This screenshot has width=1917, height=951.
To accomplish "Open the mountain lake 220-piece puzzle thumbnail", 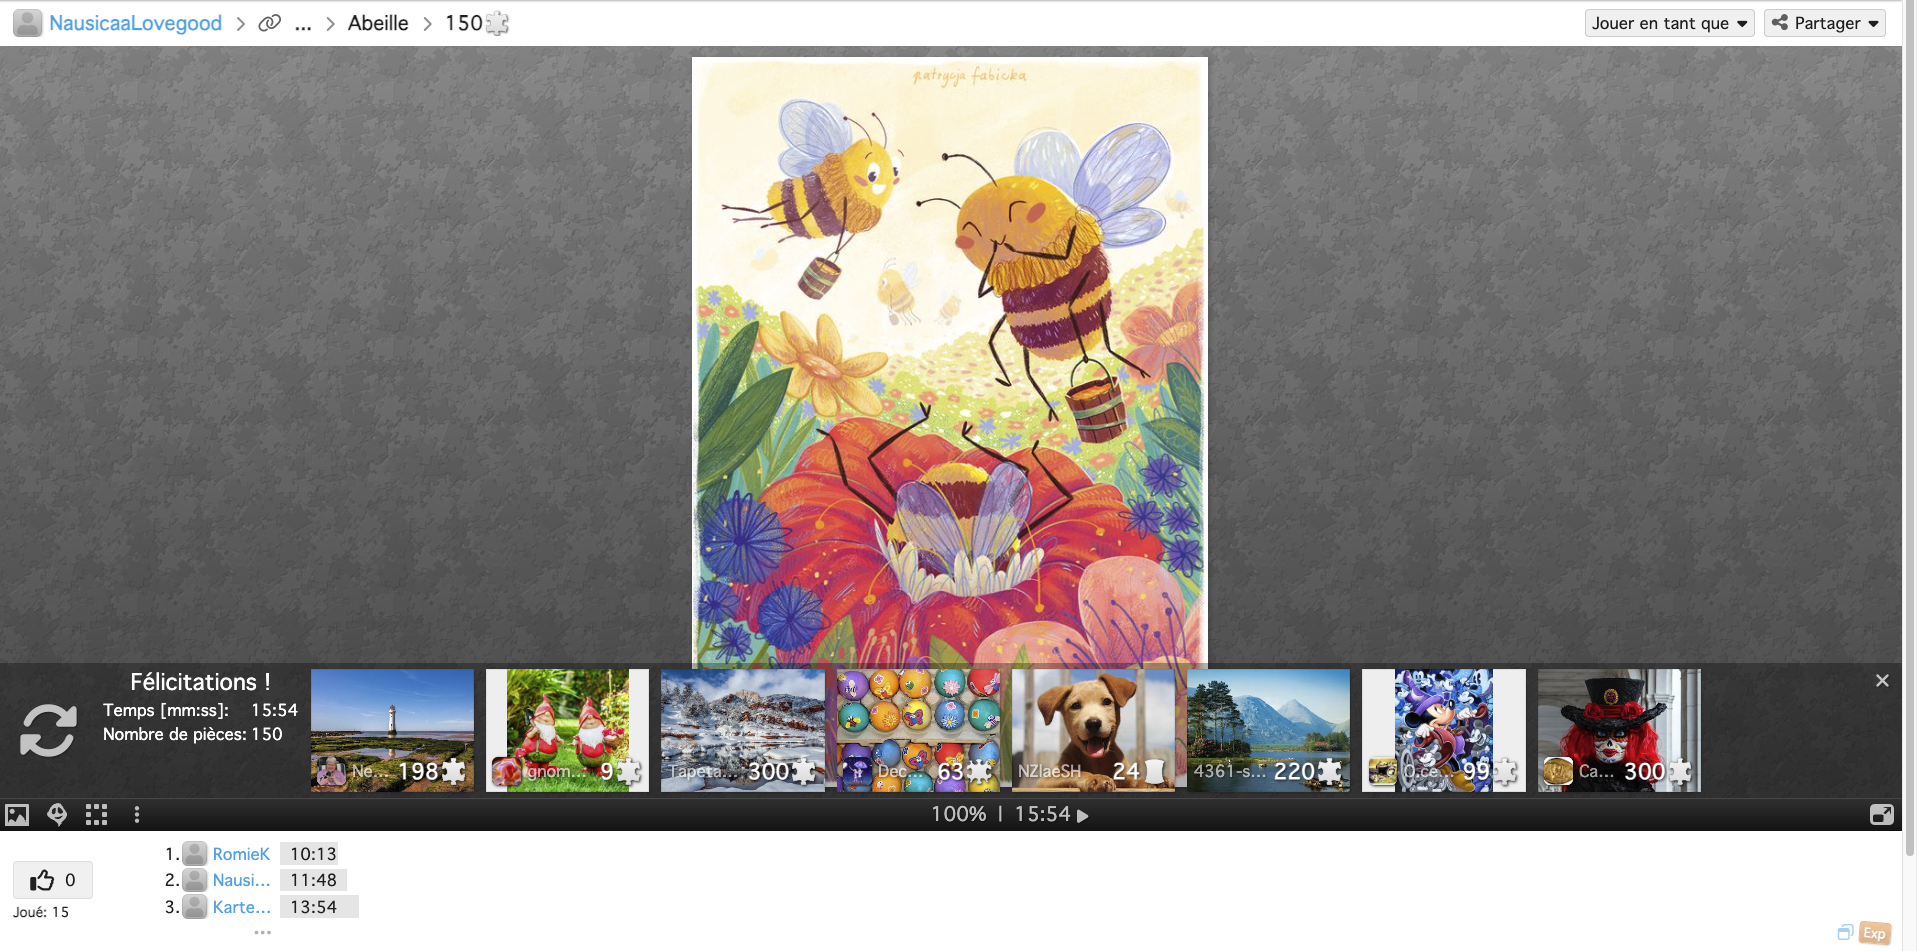I will point(1269,730).
